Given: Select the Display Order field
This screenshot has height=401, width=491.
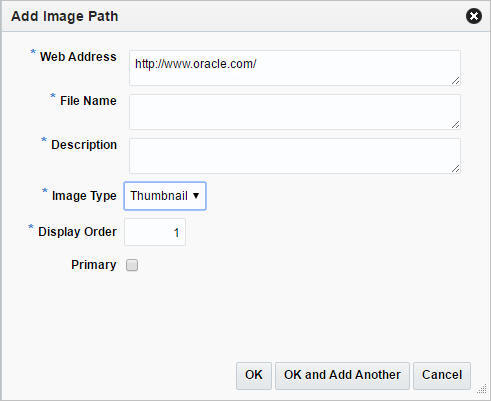Looking at the screenshot, I should coord(155,232).
